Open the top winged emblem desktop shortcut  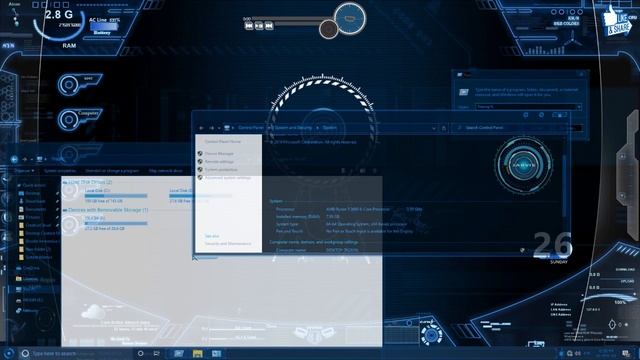point(79,84)
